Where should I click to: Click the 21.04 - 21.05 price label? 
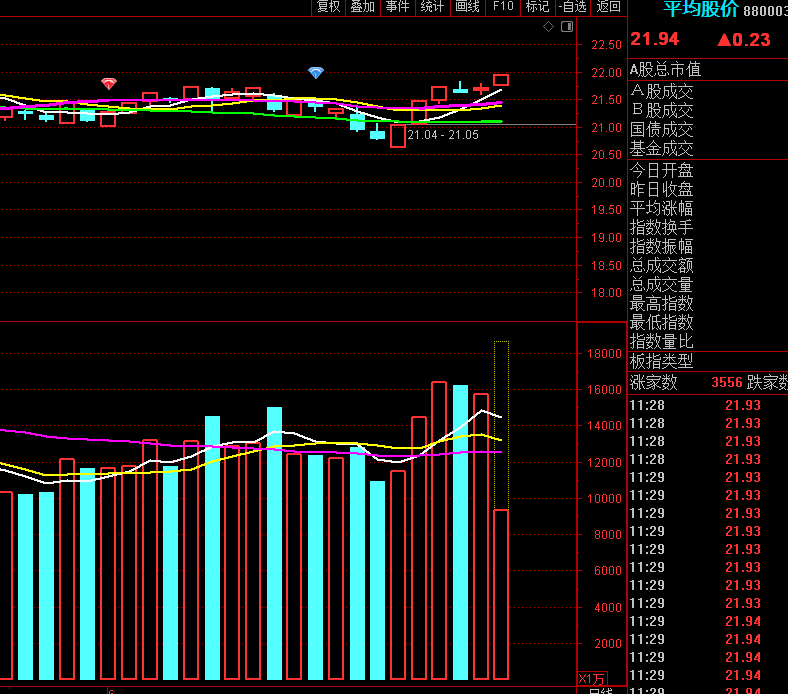tap(443, 135)
